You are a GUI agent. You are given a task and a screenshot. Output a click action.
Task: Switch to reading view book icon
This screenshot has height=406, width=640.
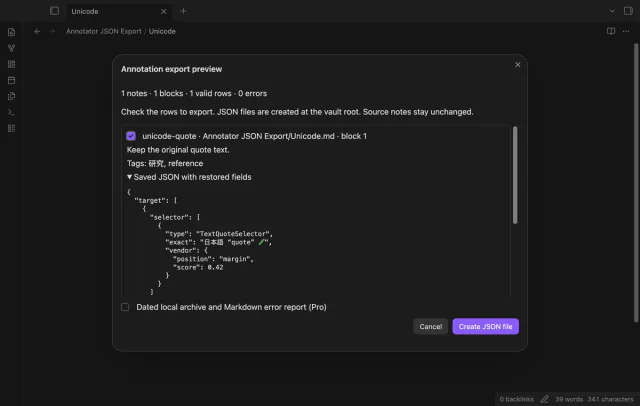point(611,31)
